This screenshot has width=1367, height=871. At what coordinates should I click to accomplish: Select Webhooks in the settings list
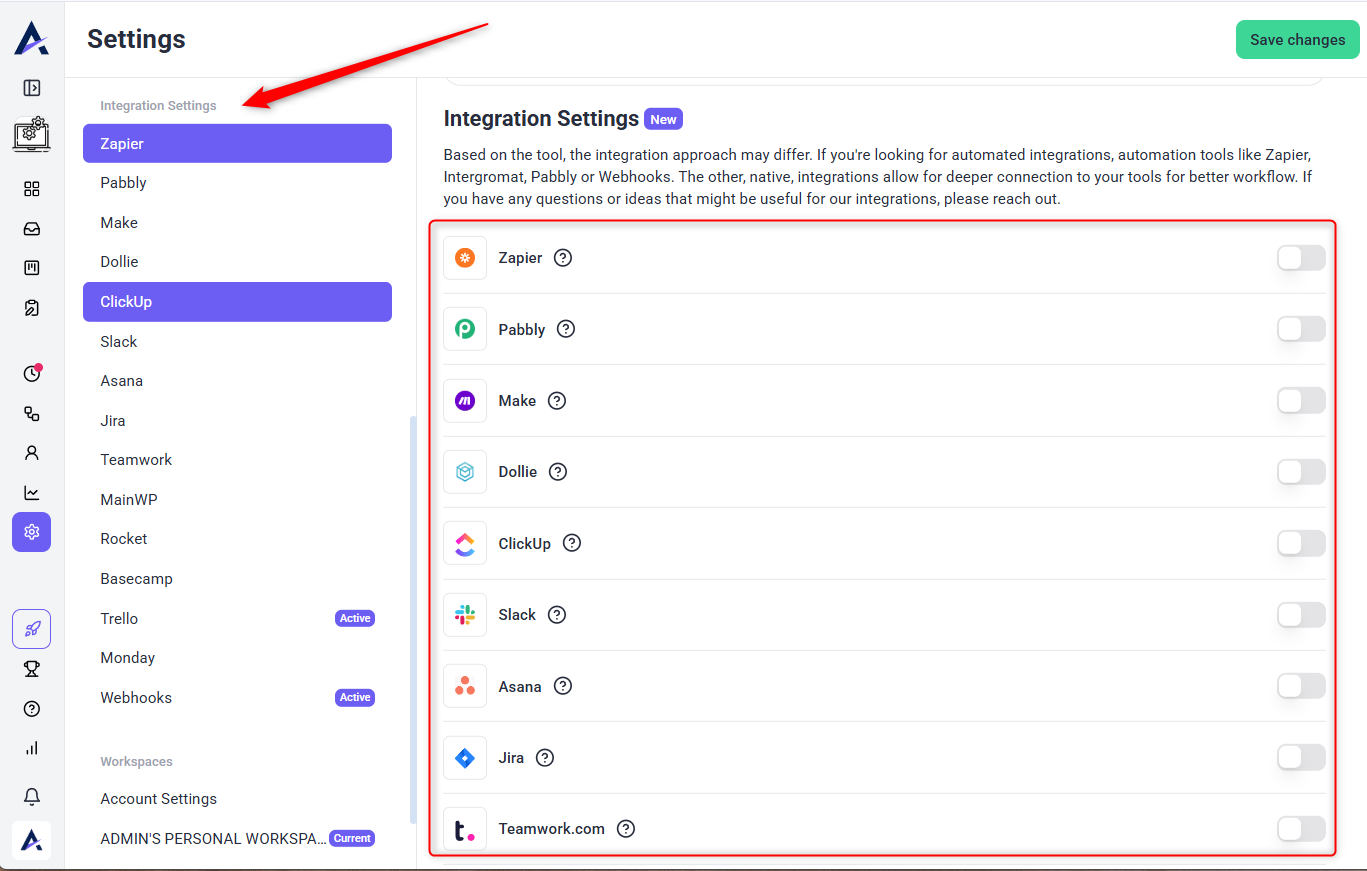click(x=136, y=698)
